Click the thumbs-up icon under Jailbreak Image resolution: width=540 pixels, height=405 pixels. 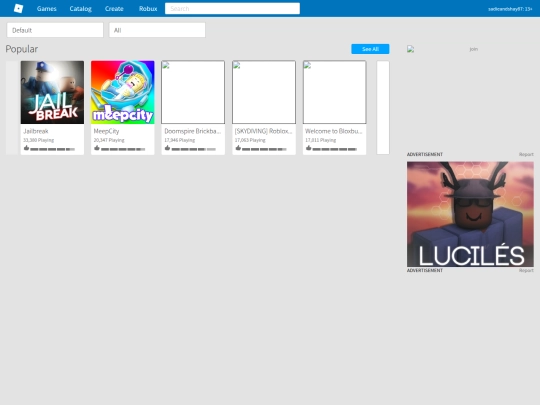(26, 148)
